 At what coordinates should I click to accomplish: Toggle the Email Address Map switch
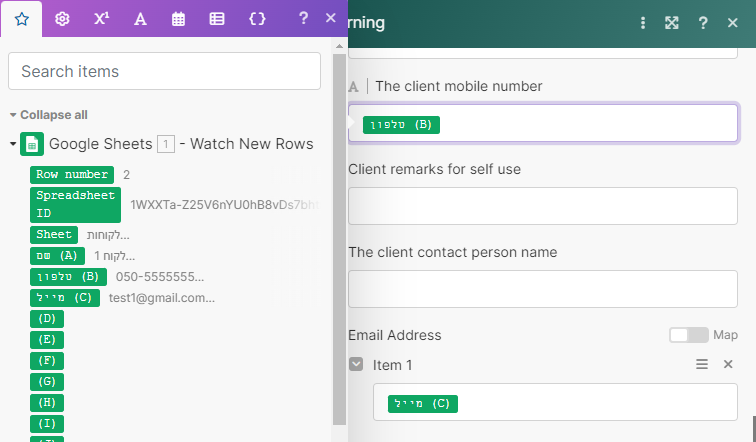[688, 335]
